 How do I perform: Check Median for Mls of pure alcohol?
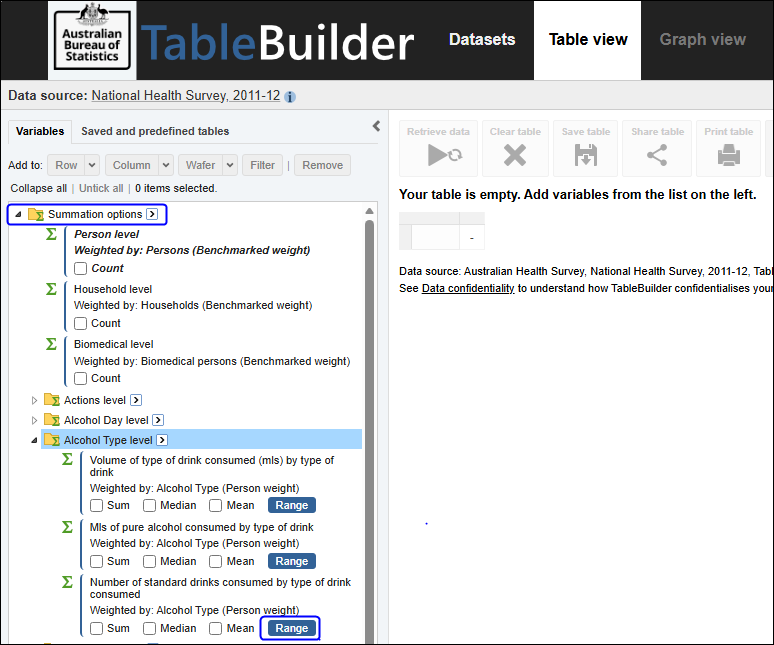[x=149, y=561]
